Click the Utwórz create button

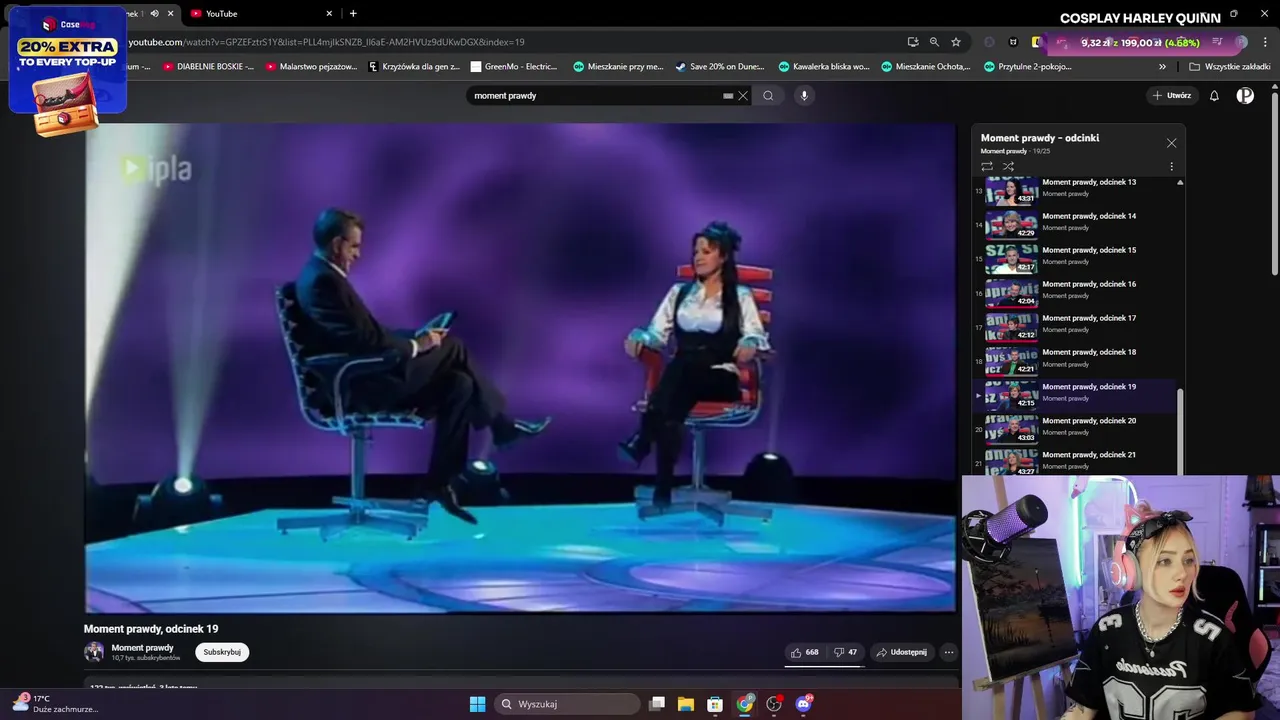point(1172,96)
